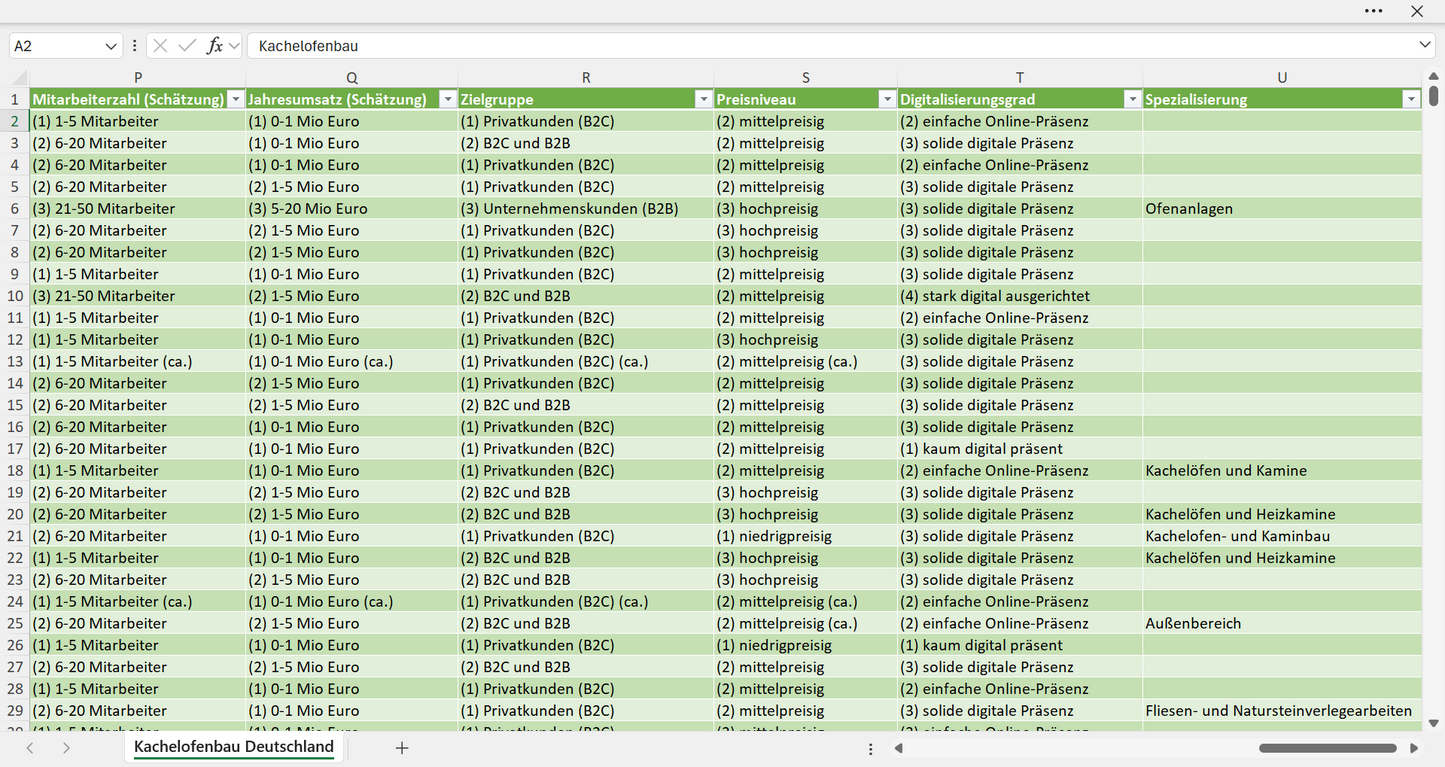Select the Kachelofenbau Deutschland sheet tab
This screenshot has height=767, width=1445.
[234, 747]
